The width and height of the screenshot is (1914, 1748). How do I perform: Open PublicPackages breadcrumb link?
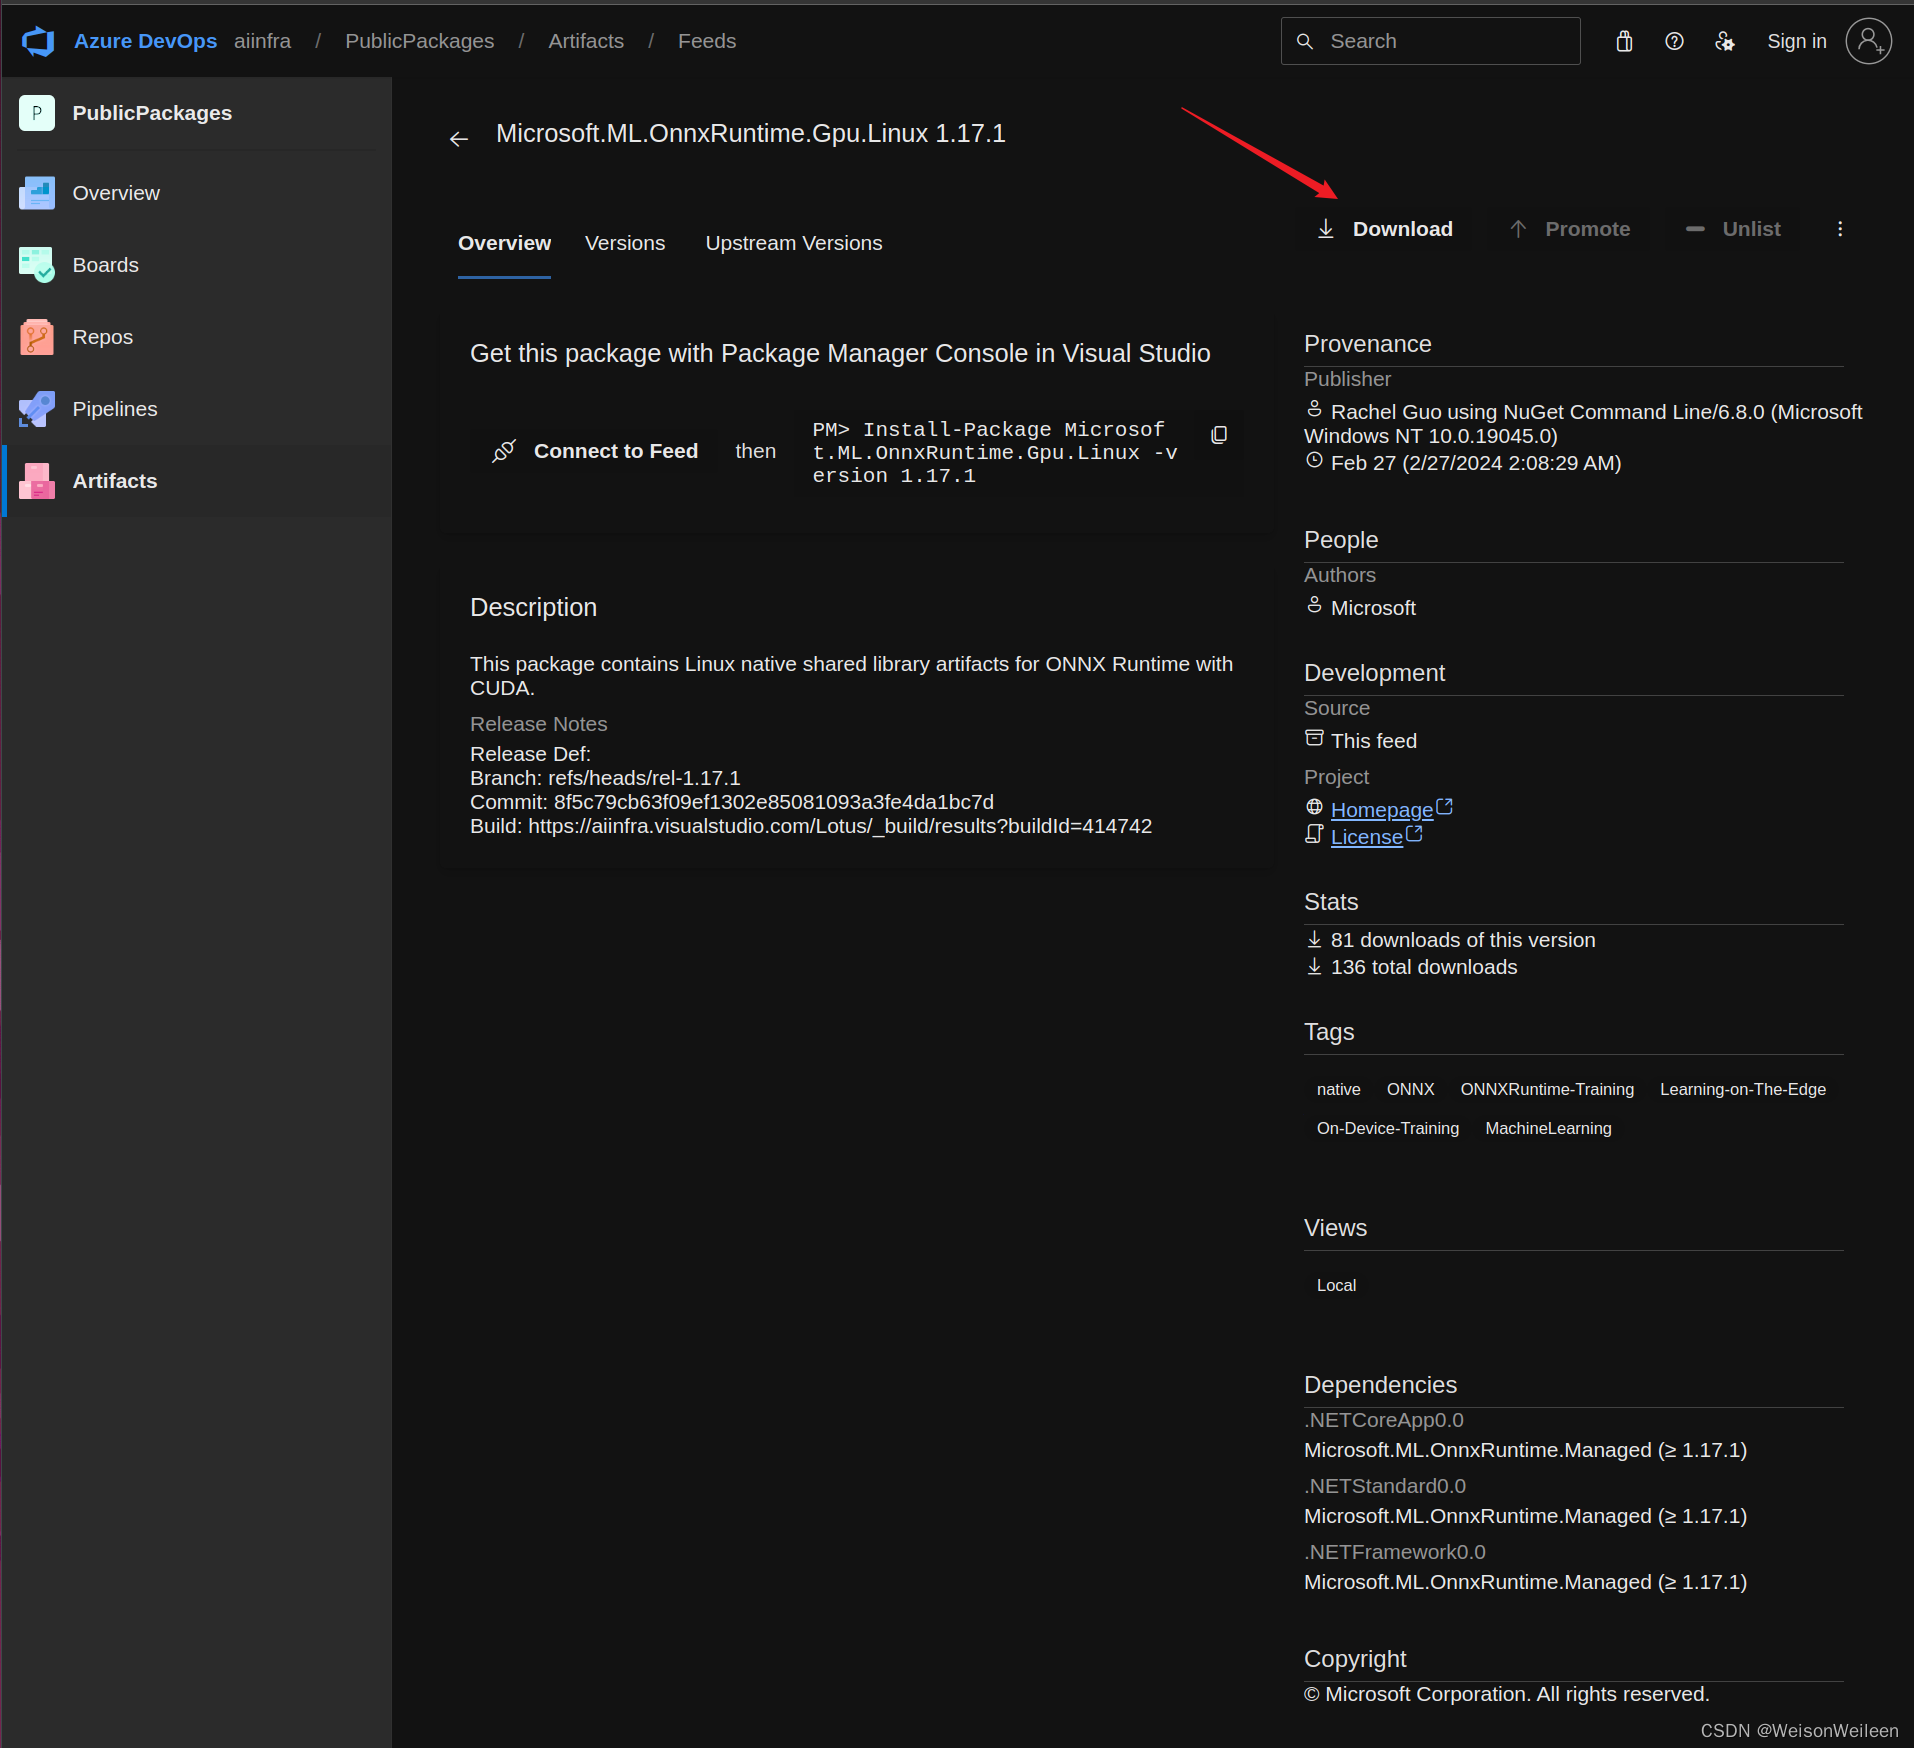pos(419,41)
